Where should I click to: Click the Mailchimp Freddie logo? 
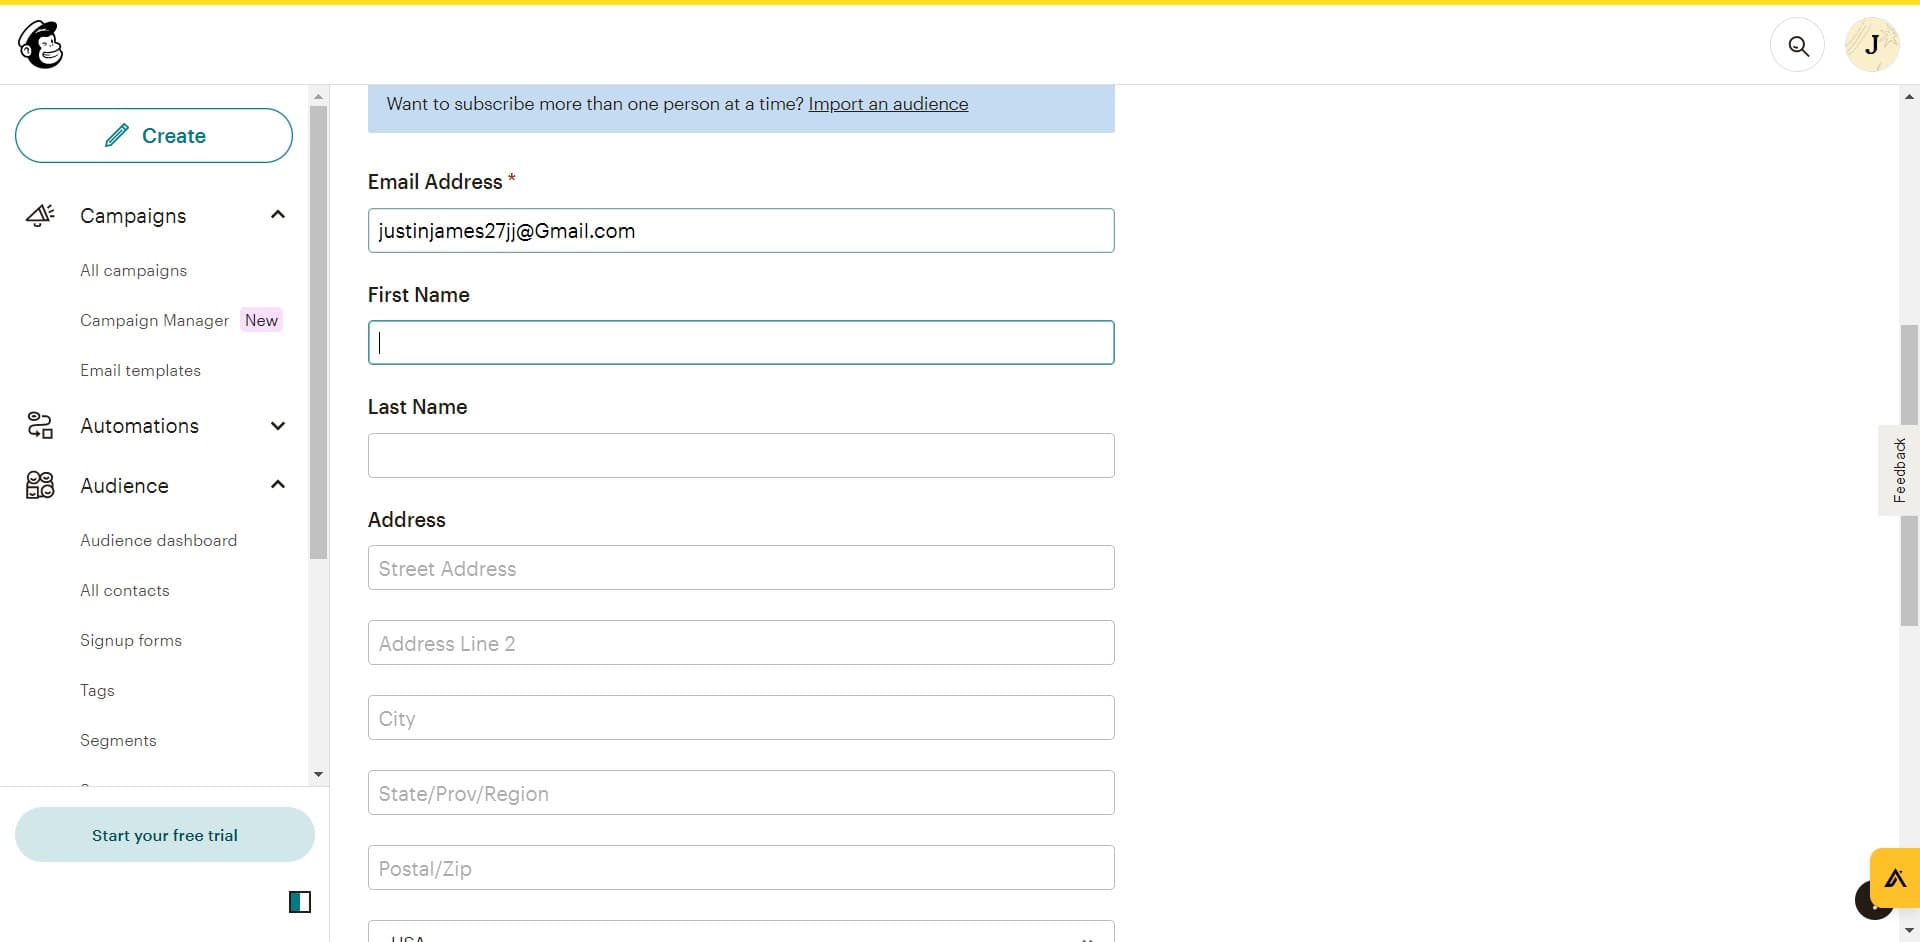tap(40, 44)
